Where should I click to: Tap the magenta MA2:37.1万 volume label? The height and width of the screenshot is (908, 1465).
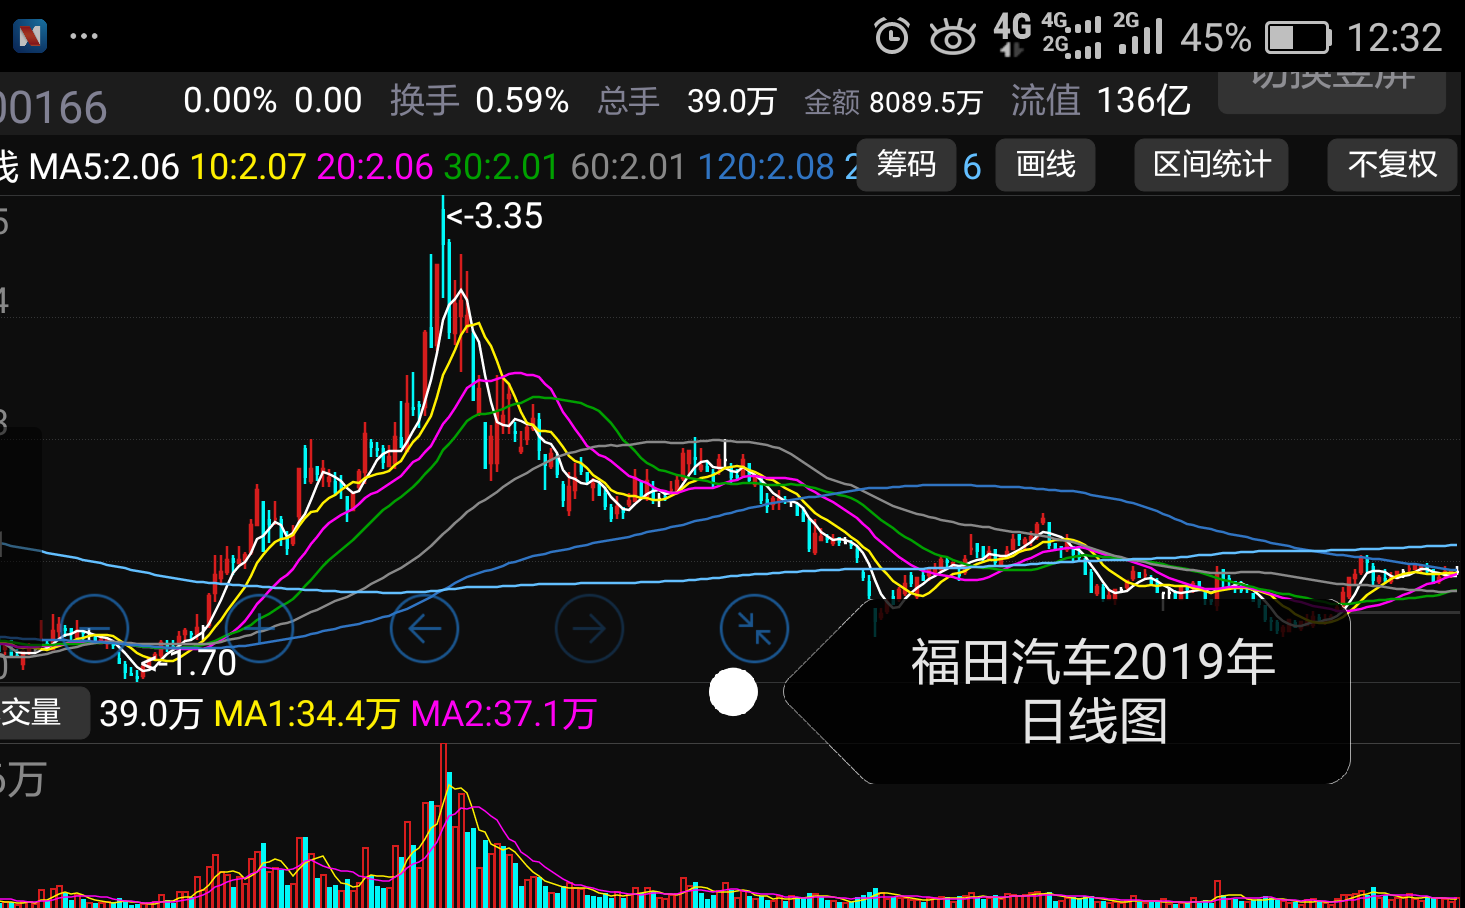click(x=503, y=714)
